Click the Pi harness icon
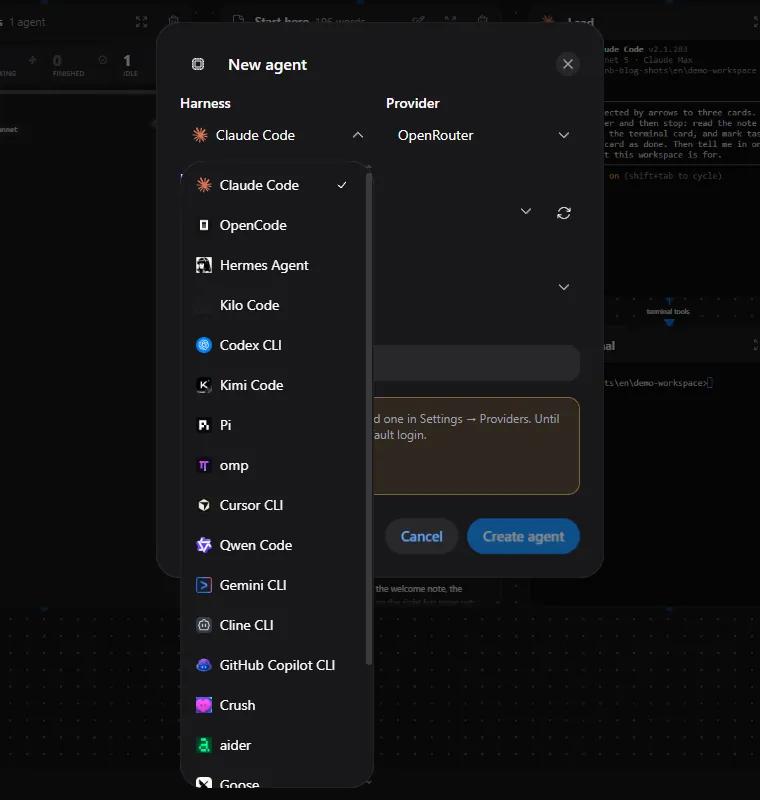Viewport: 760px width, 800px height. point(204,425)
